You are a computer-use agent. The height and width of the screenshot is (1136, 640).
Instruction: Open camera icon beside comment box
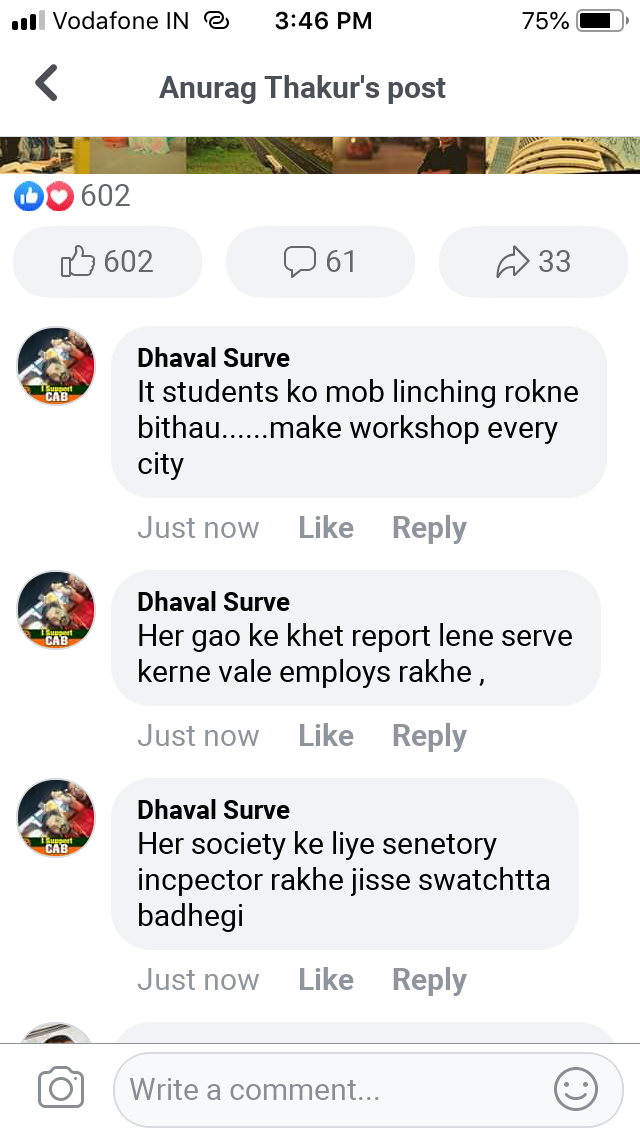(x=60, y=1089)
